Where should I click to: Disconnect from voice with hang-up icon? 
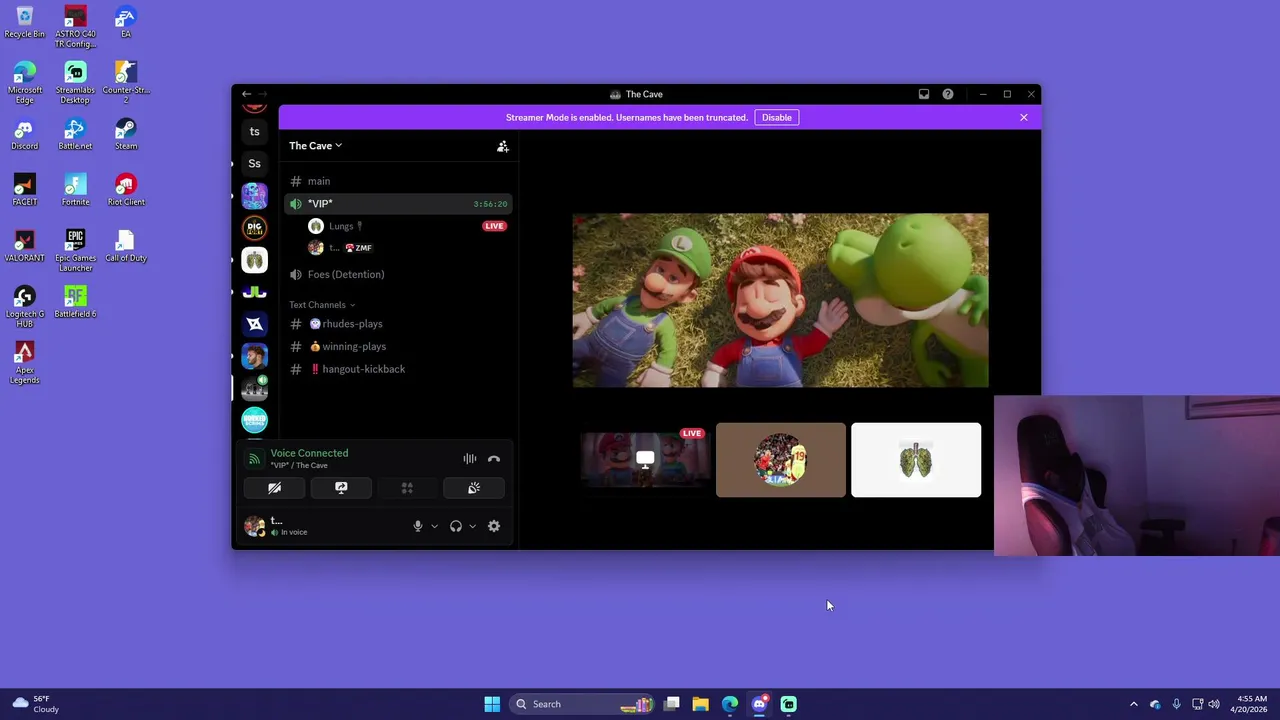click(x=494, y=459)
